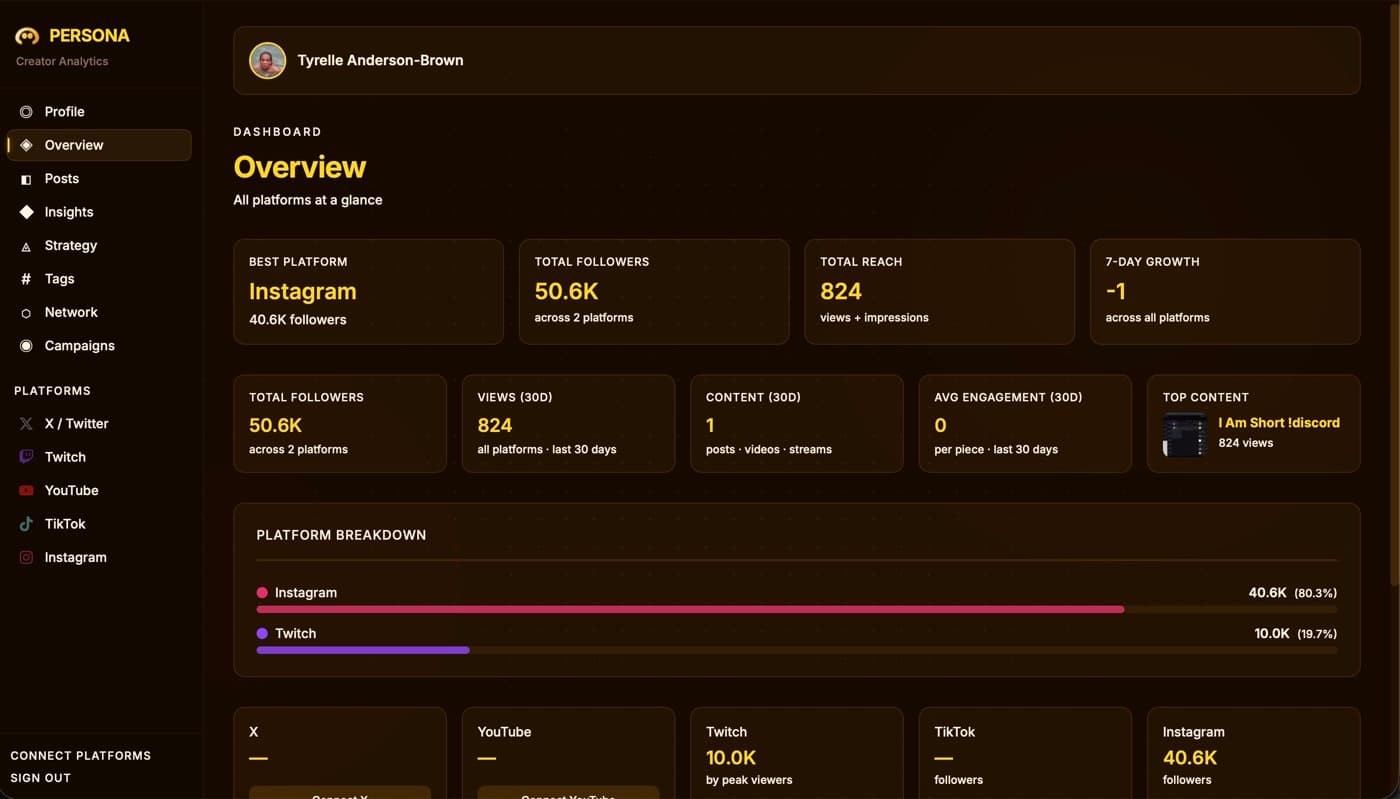Go to the Profile page
Image resolution: width=1400 pixels, height=799 pixels.
pyautogui.click(x=64, y=112)
